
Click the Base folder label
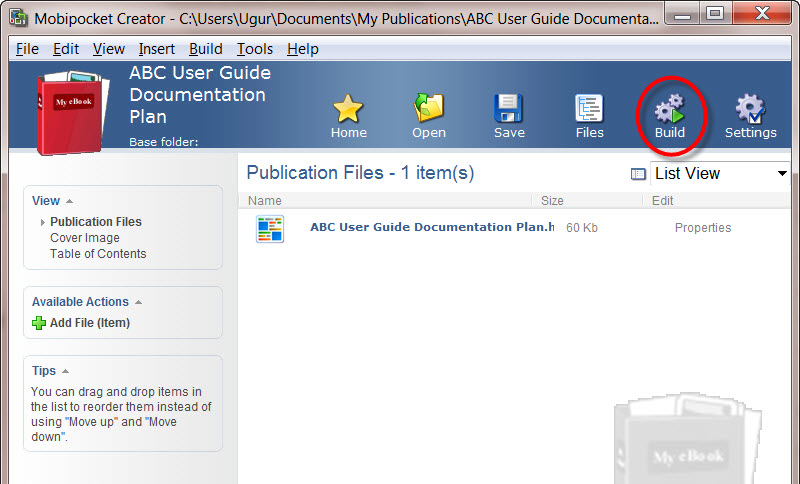click(x=163, y=142)
